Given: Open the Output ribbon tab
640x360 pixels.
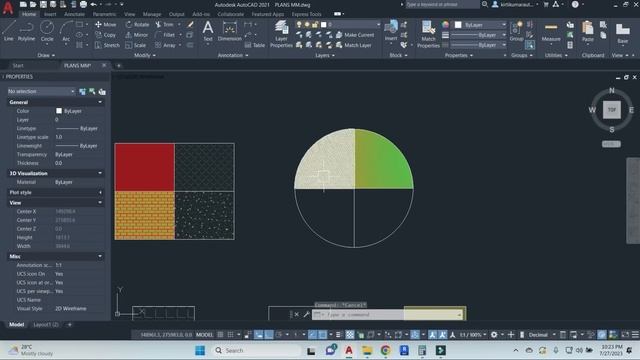Looking at the screenshot, I should tap(176, 14).
